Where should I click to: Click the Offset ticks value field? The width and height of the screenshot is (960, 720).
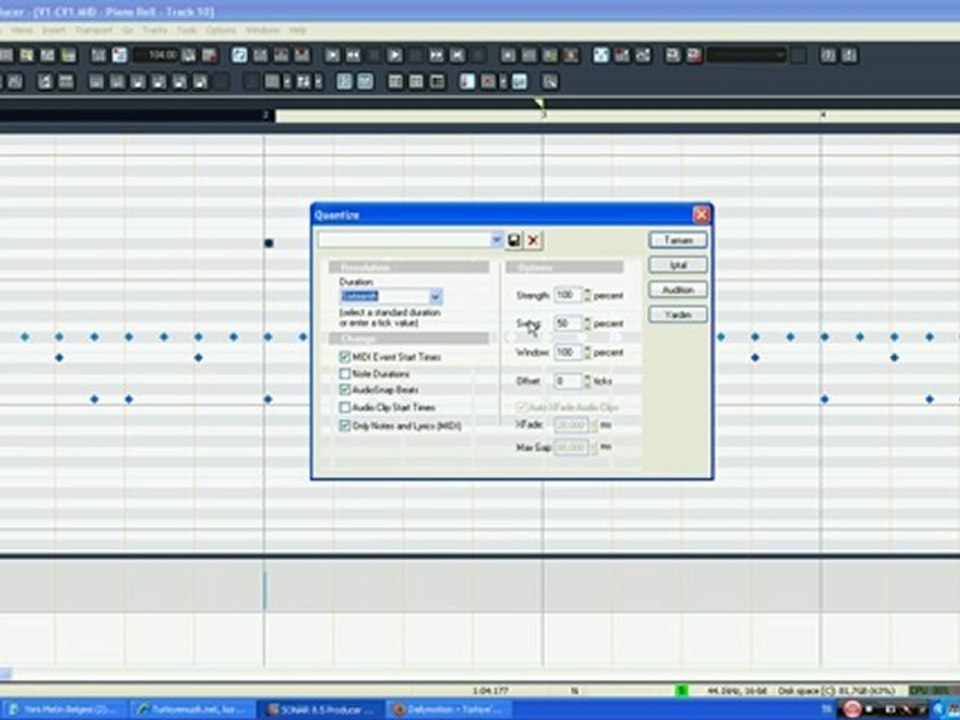coord(568,381)
